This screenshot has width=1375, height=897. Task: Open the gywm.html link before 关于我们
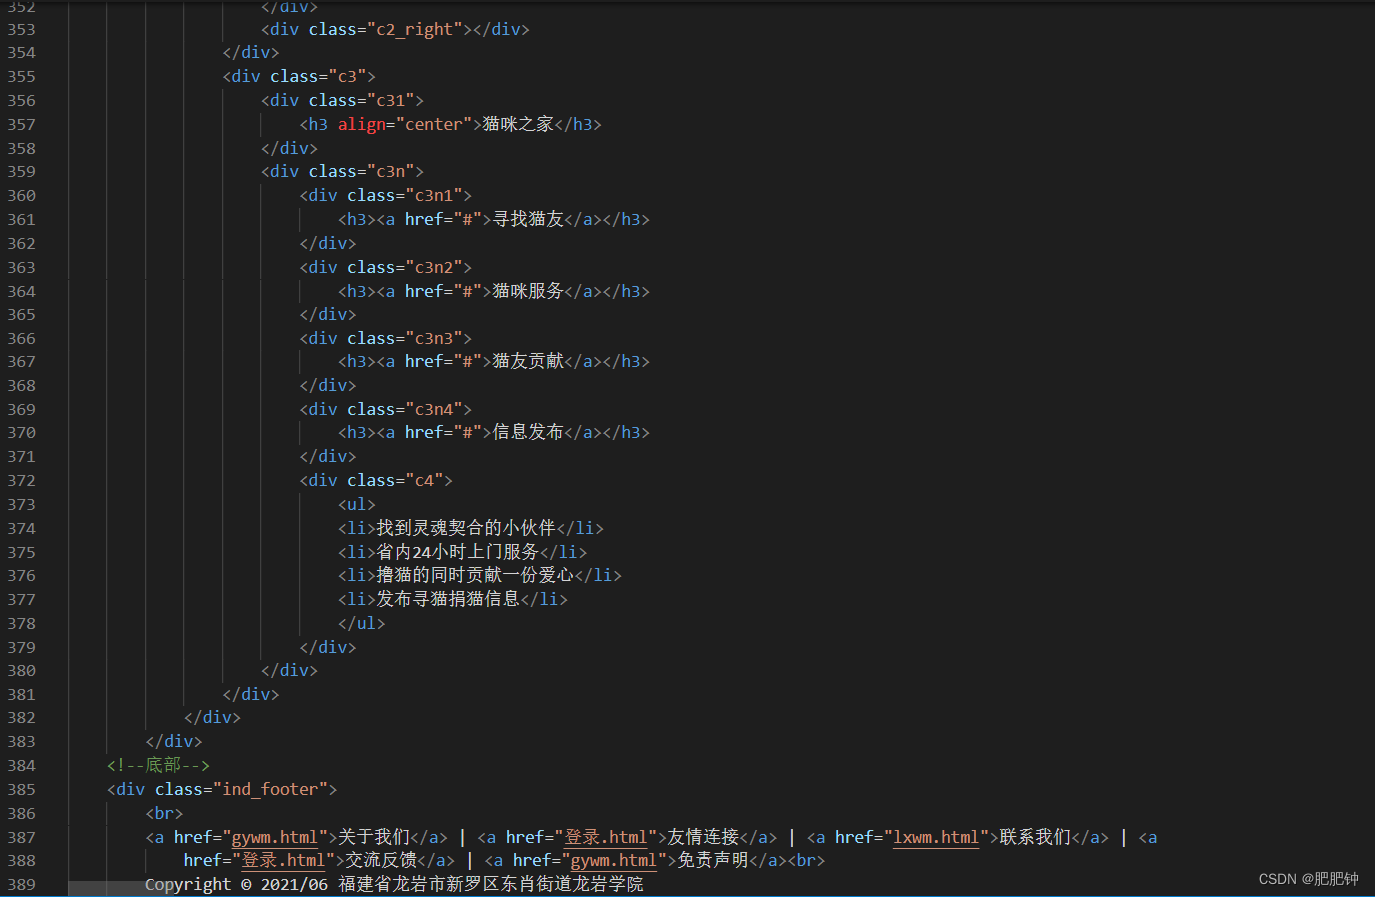275,837
